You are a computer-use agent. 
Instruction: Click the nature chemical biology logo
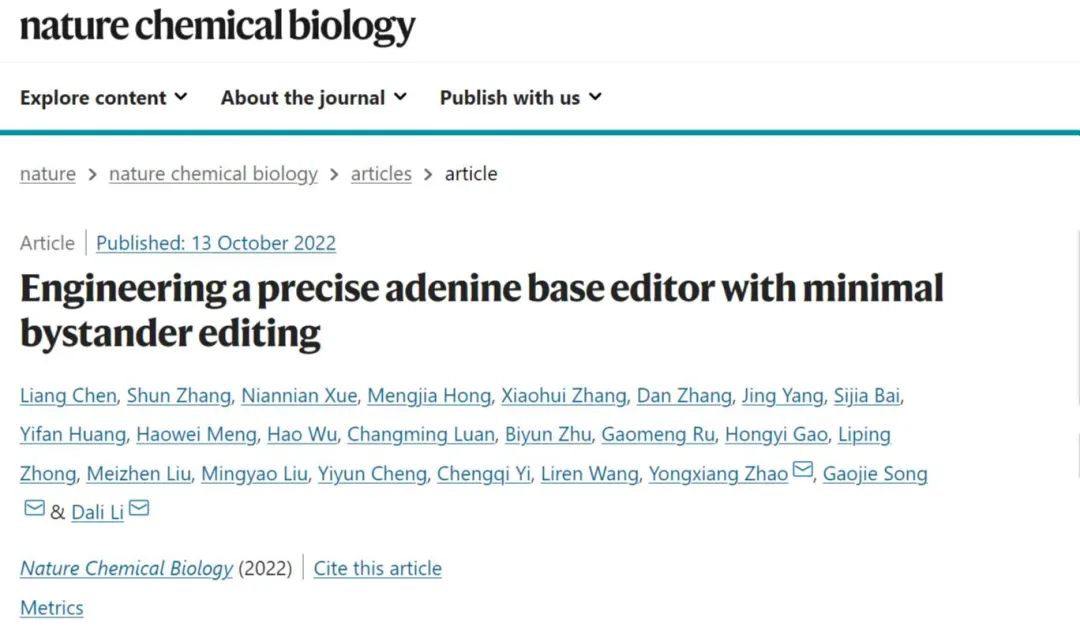tap(218, 26)
